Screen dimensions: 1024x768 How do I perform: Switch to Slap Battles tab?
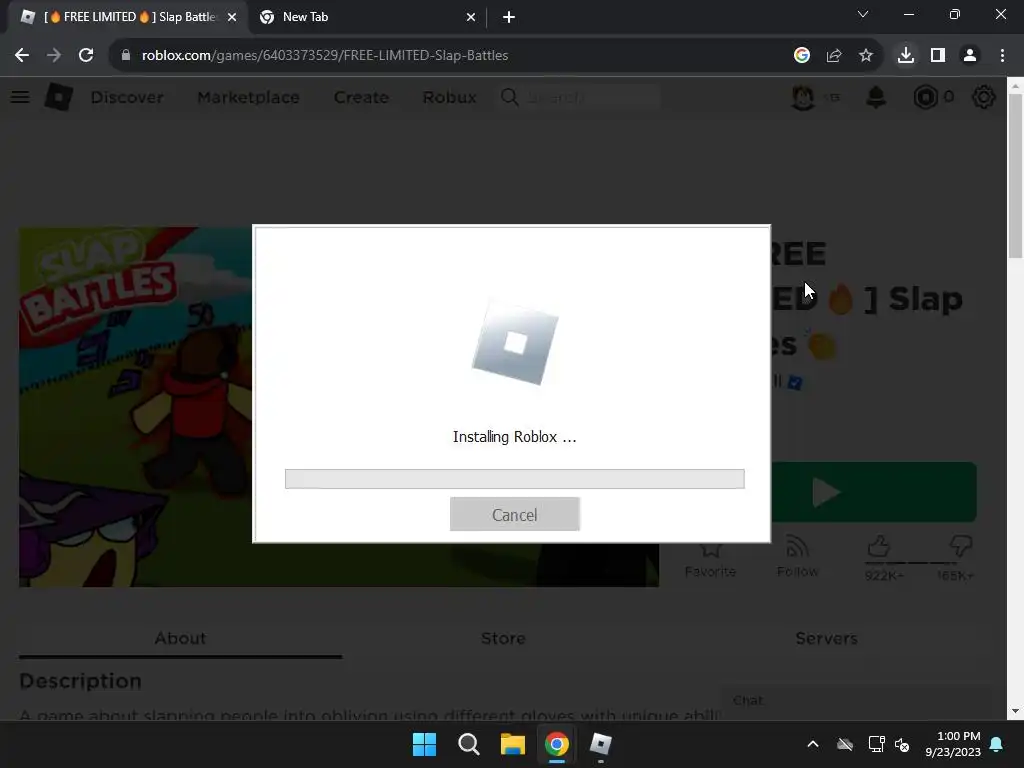pyautogui.click(x=129, y=17)
